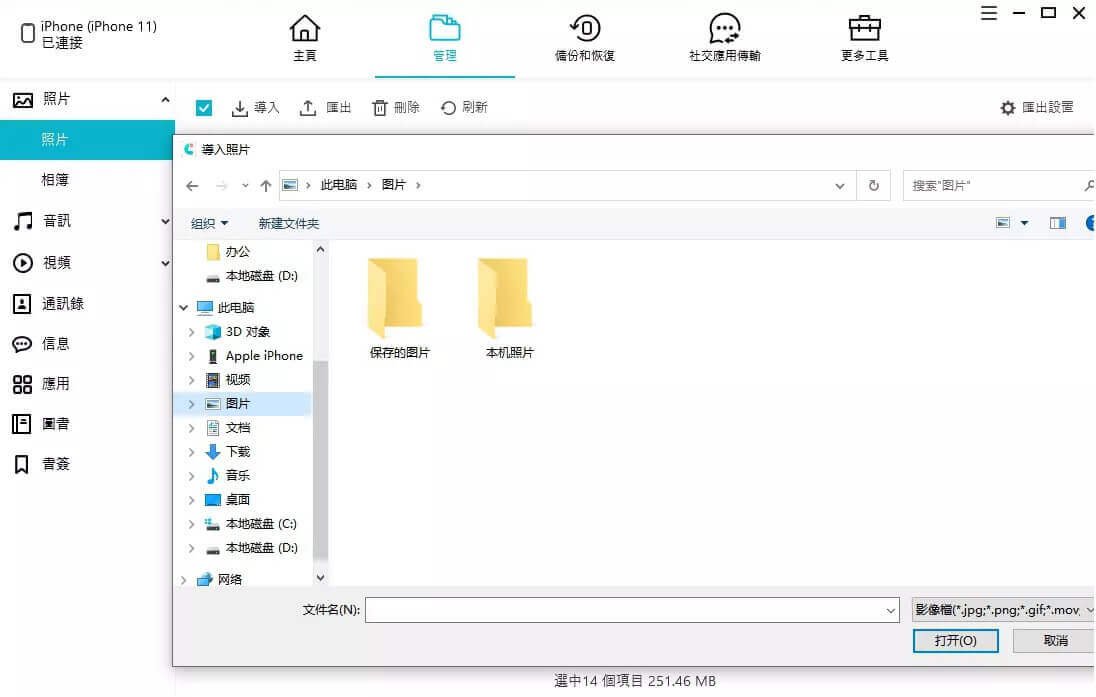Click the 刷新 refresh icon

(x=449, y=108)
